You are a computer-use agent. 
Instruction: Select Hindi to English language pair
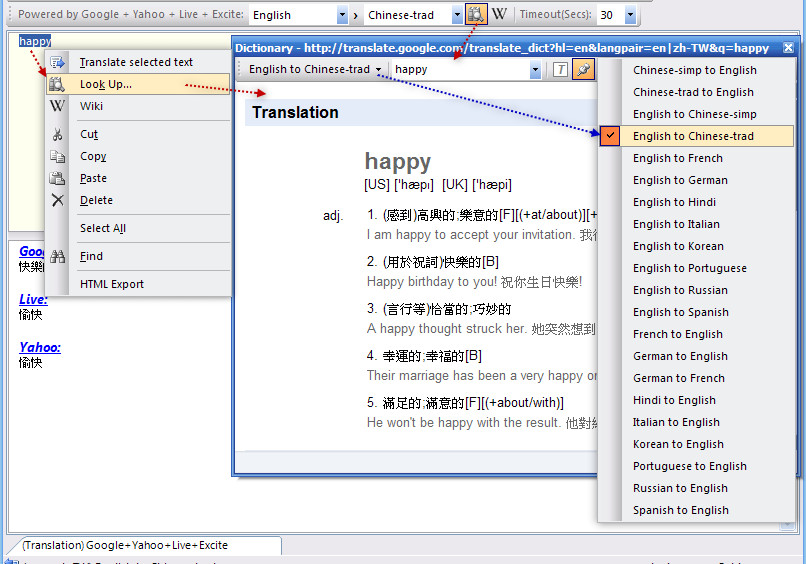click(697, 400)
